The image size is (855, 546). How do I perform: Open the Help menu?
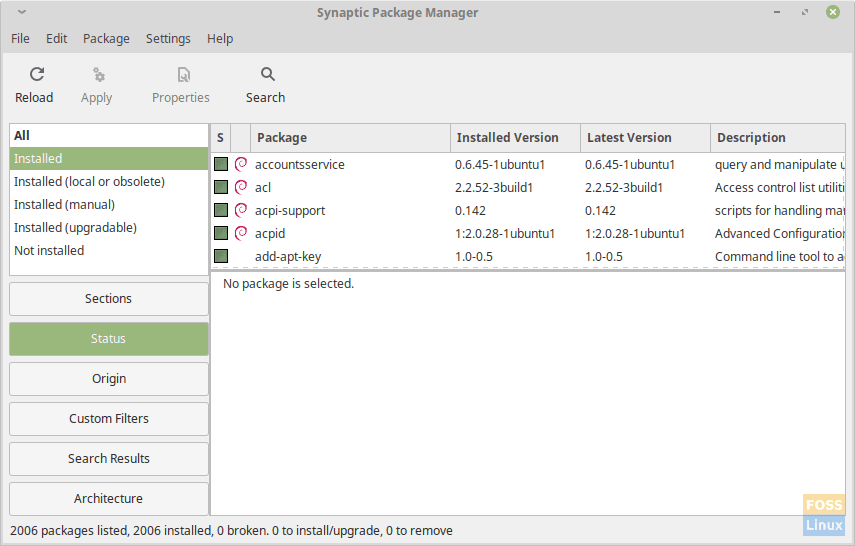(x=220, y=39)
